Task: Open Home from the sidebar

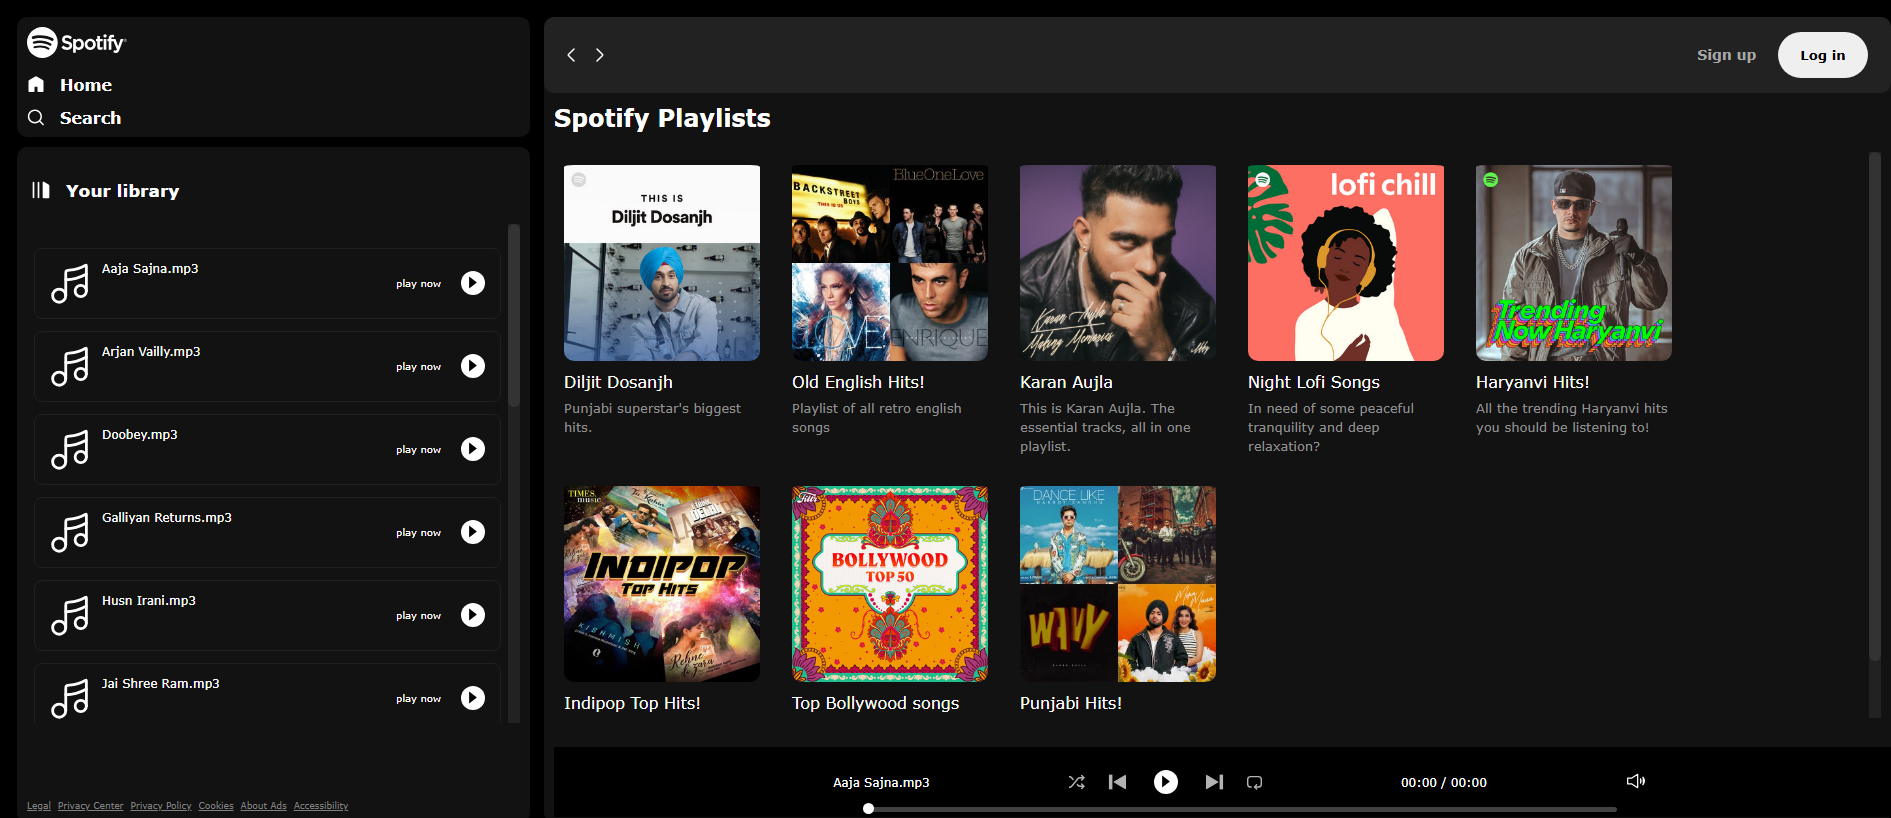Action: [x=85, y=85]
